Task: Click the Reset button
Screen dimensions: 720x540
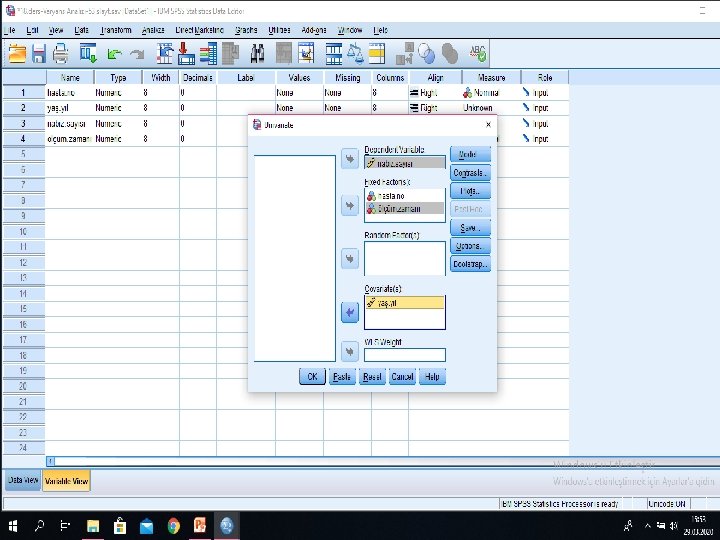Action: 372,377
